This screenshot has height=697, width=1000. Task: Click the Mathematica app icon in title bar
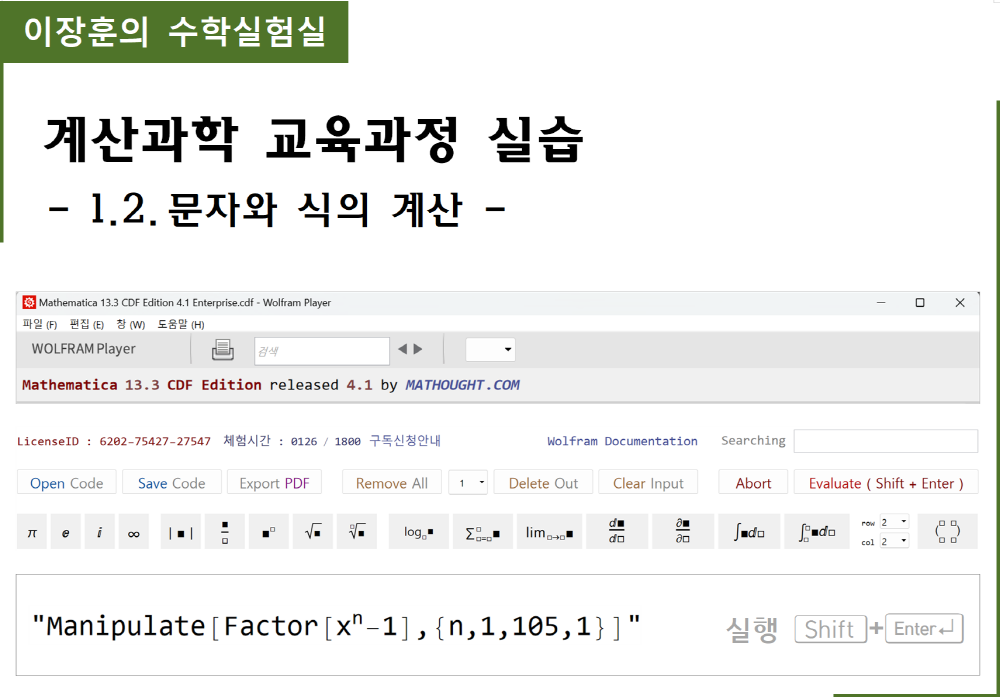(29, 302)
